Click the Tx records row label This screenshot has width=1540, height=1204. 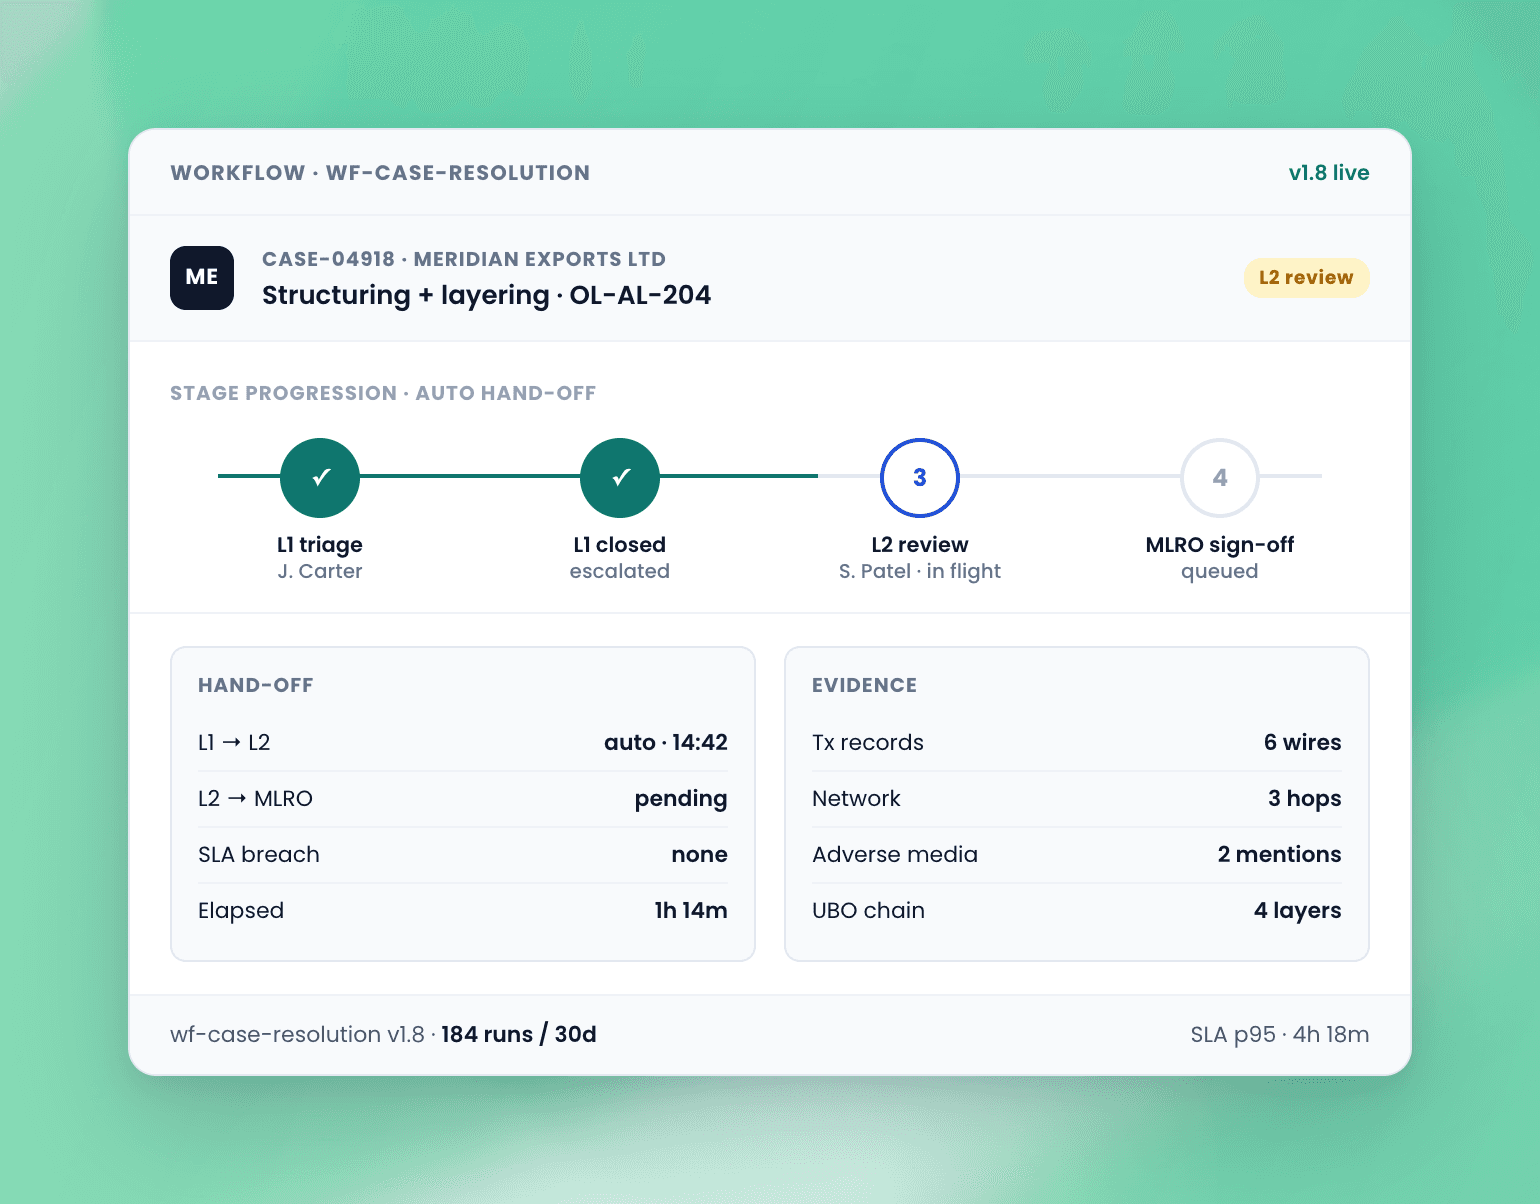[x=868, y=742]
